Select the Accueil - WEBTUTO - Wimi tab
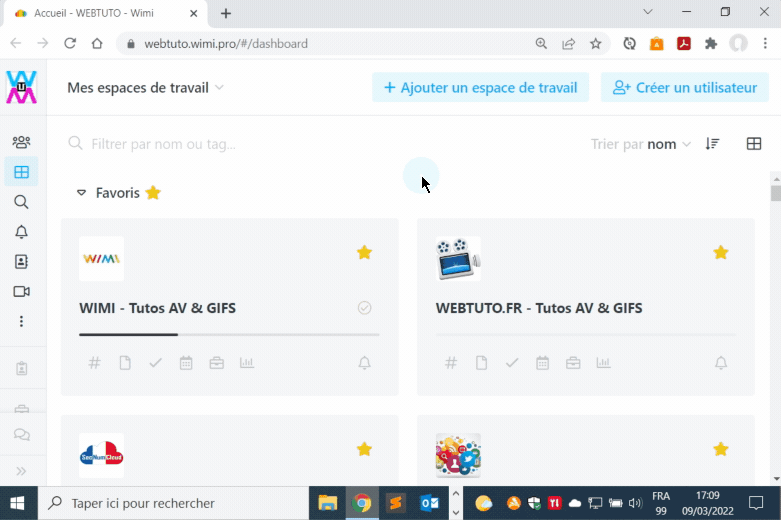Screen dimensions: 781x520 click(106, 13)
